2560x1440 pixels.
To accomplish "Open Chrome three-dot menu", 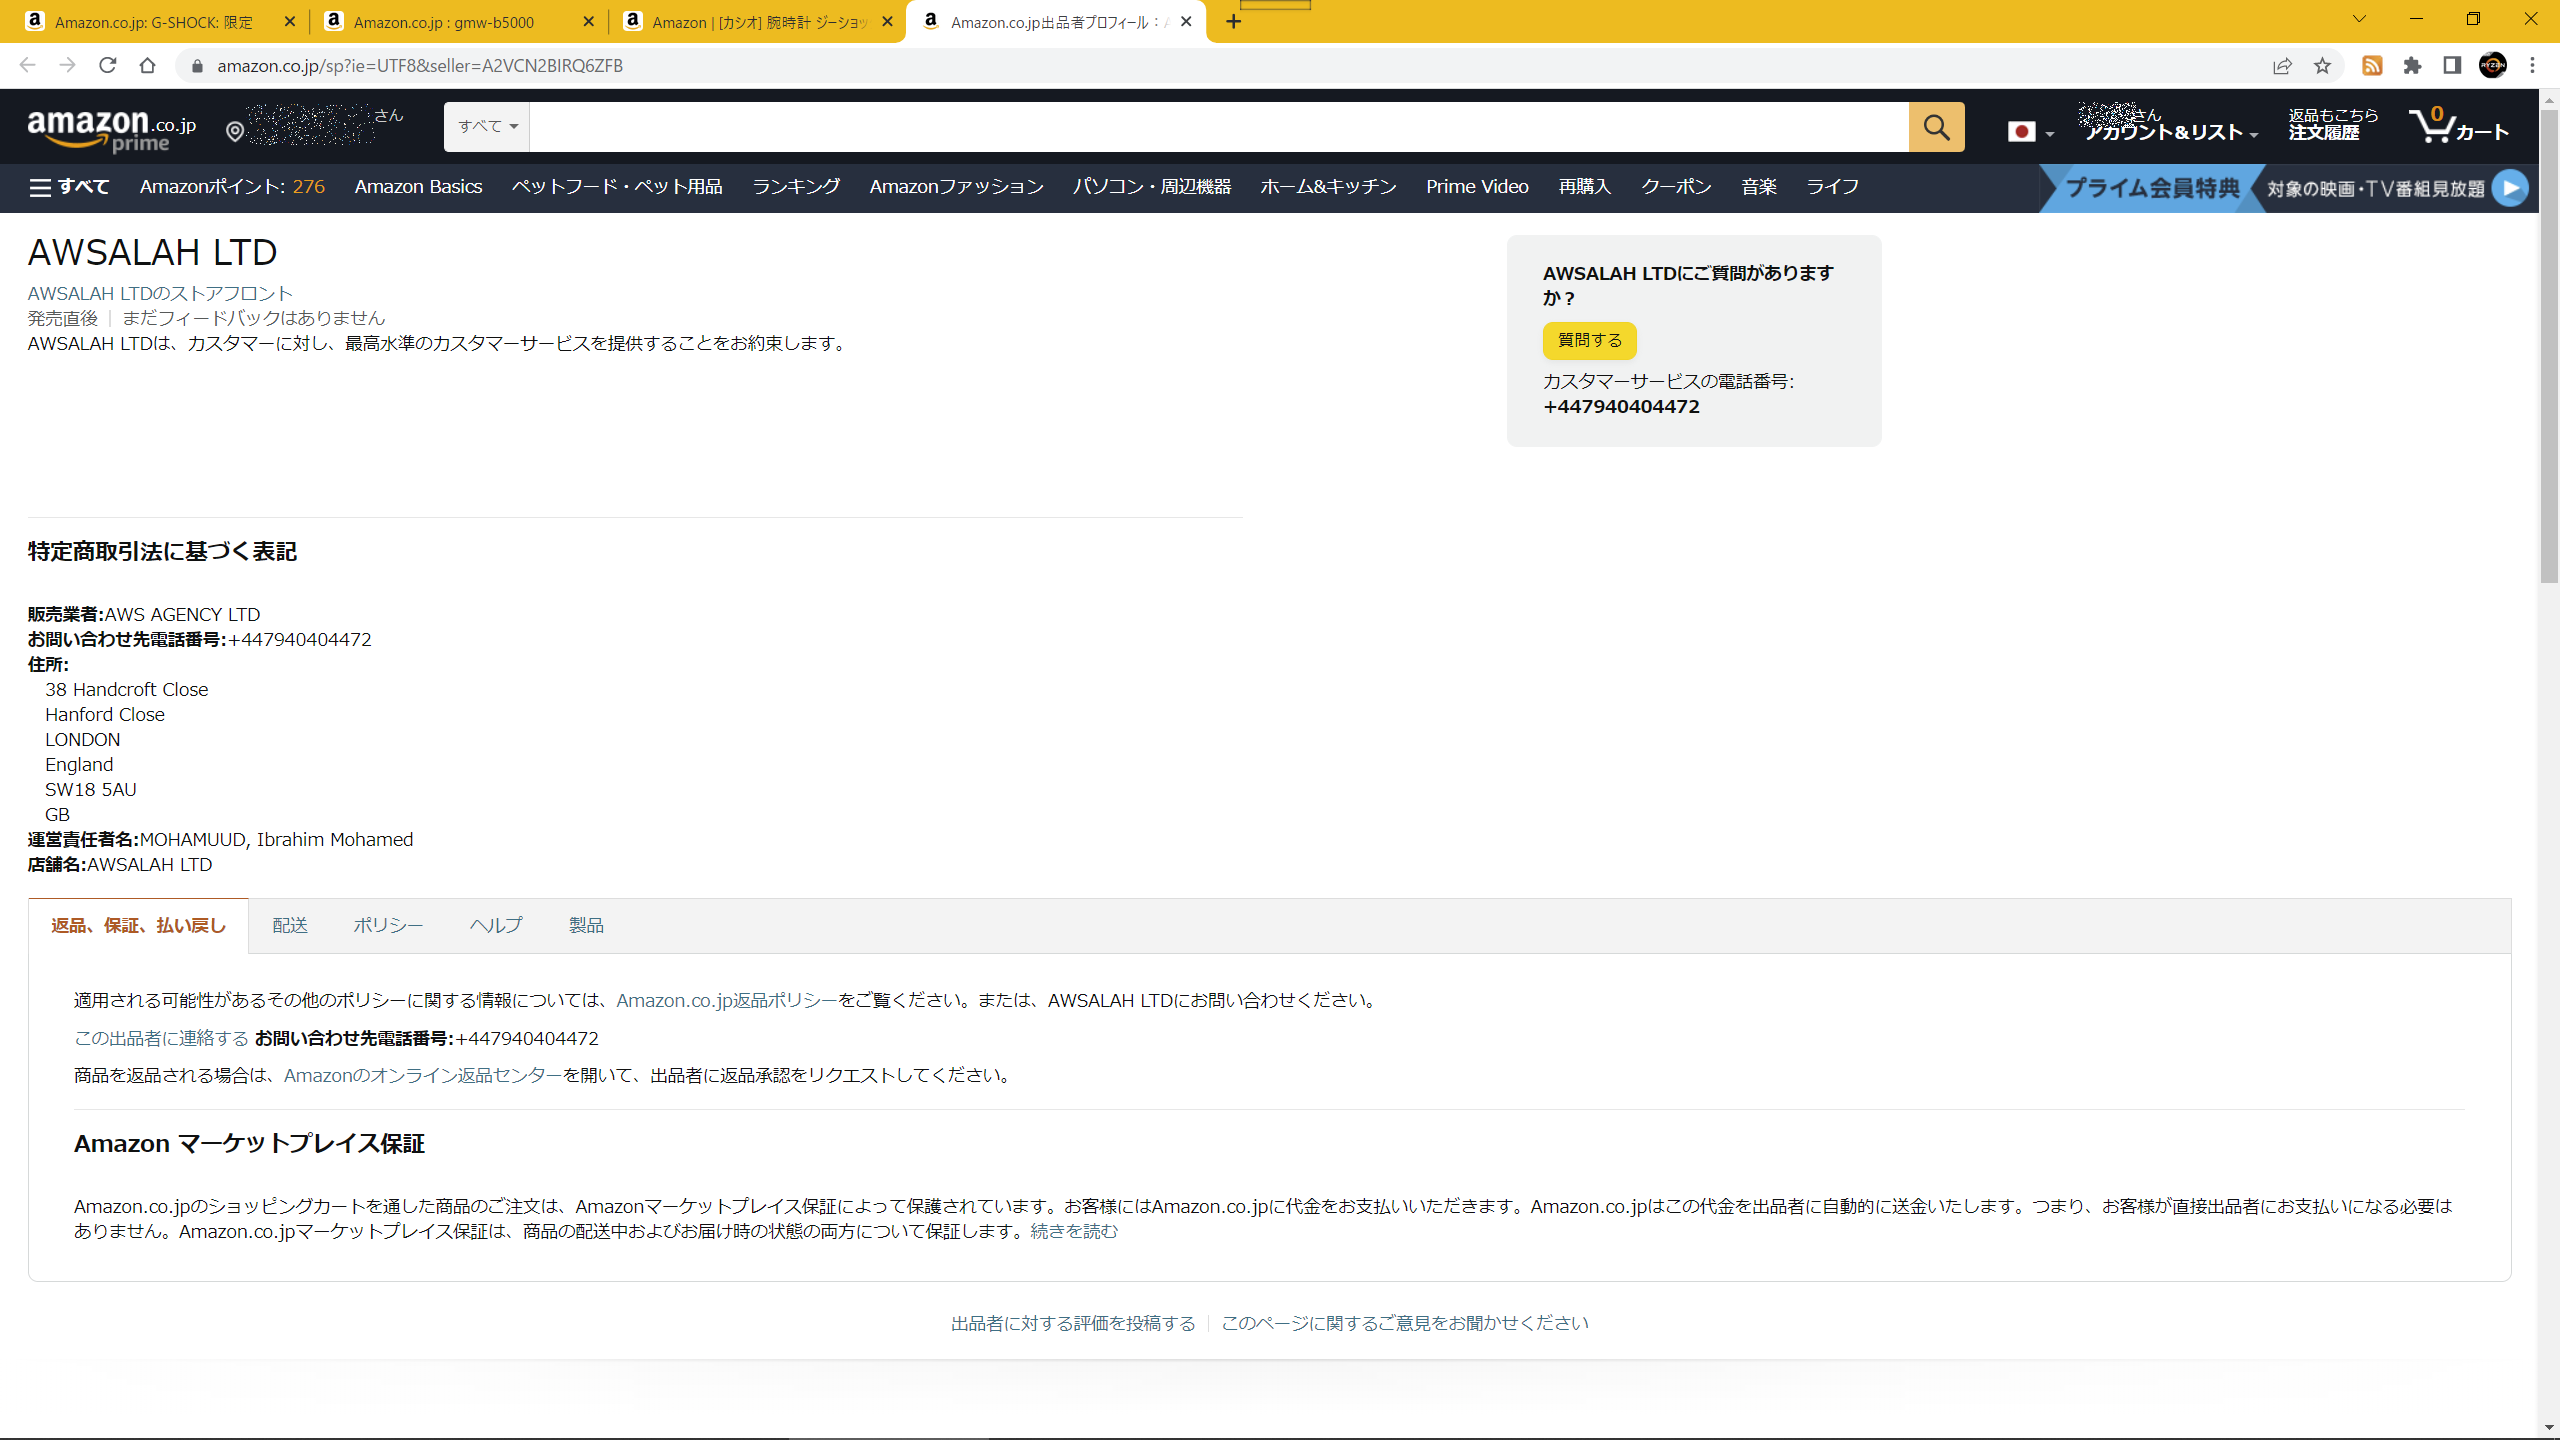I will [x=2533, y=66].
